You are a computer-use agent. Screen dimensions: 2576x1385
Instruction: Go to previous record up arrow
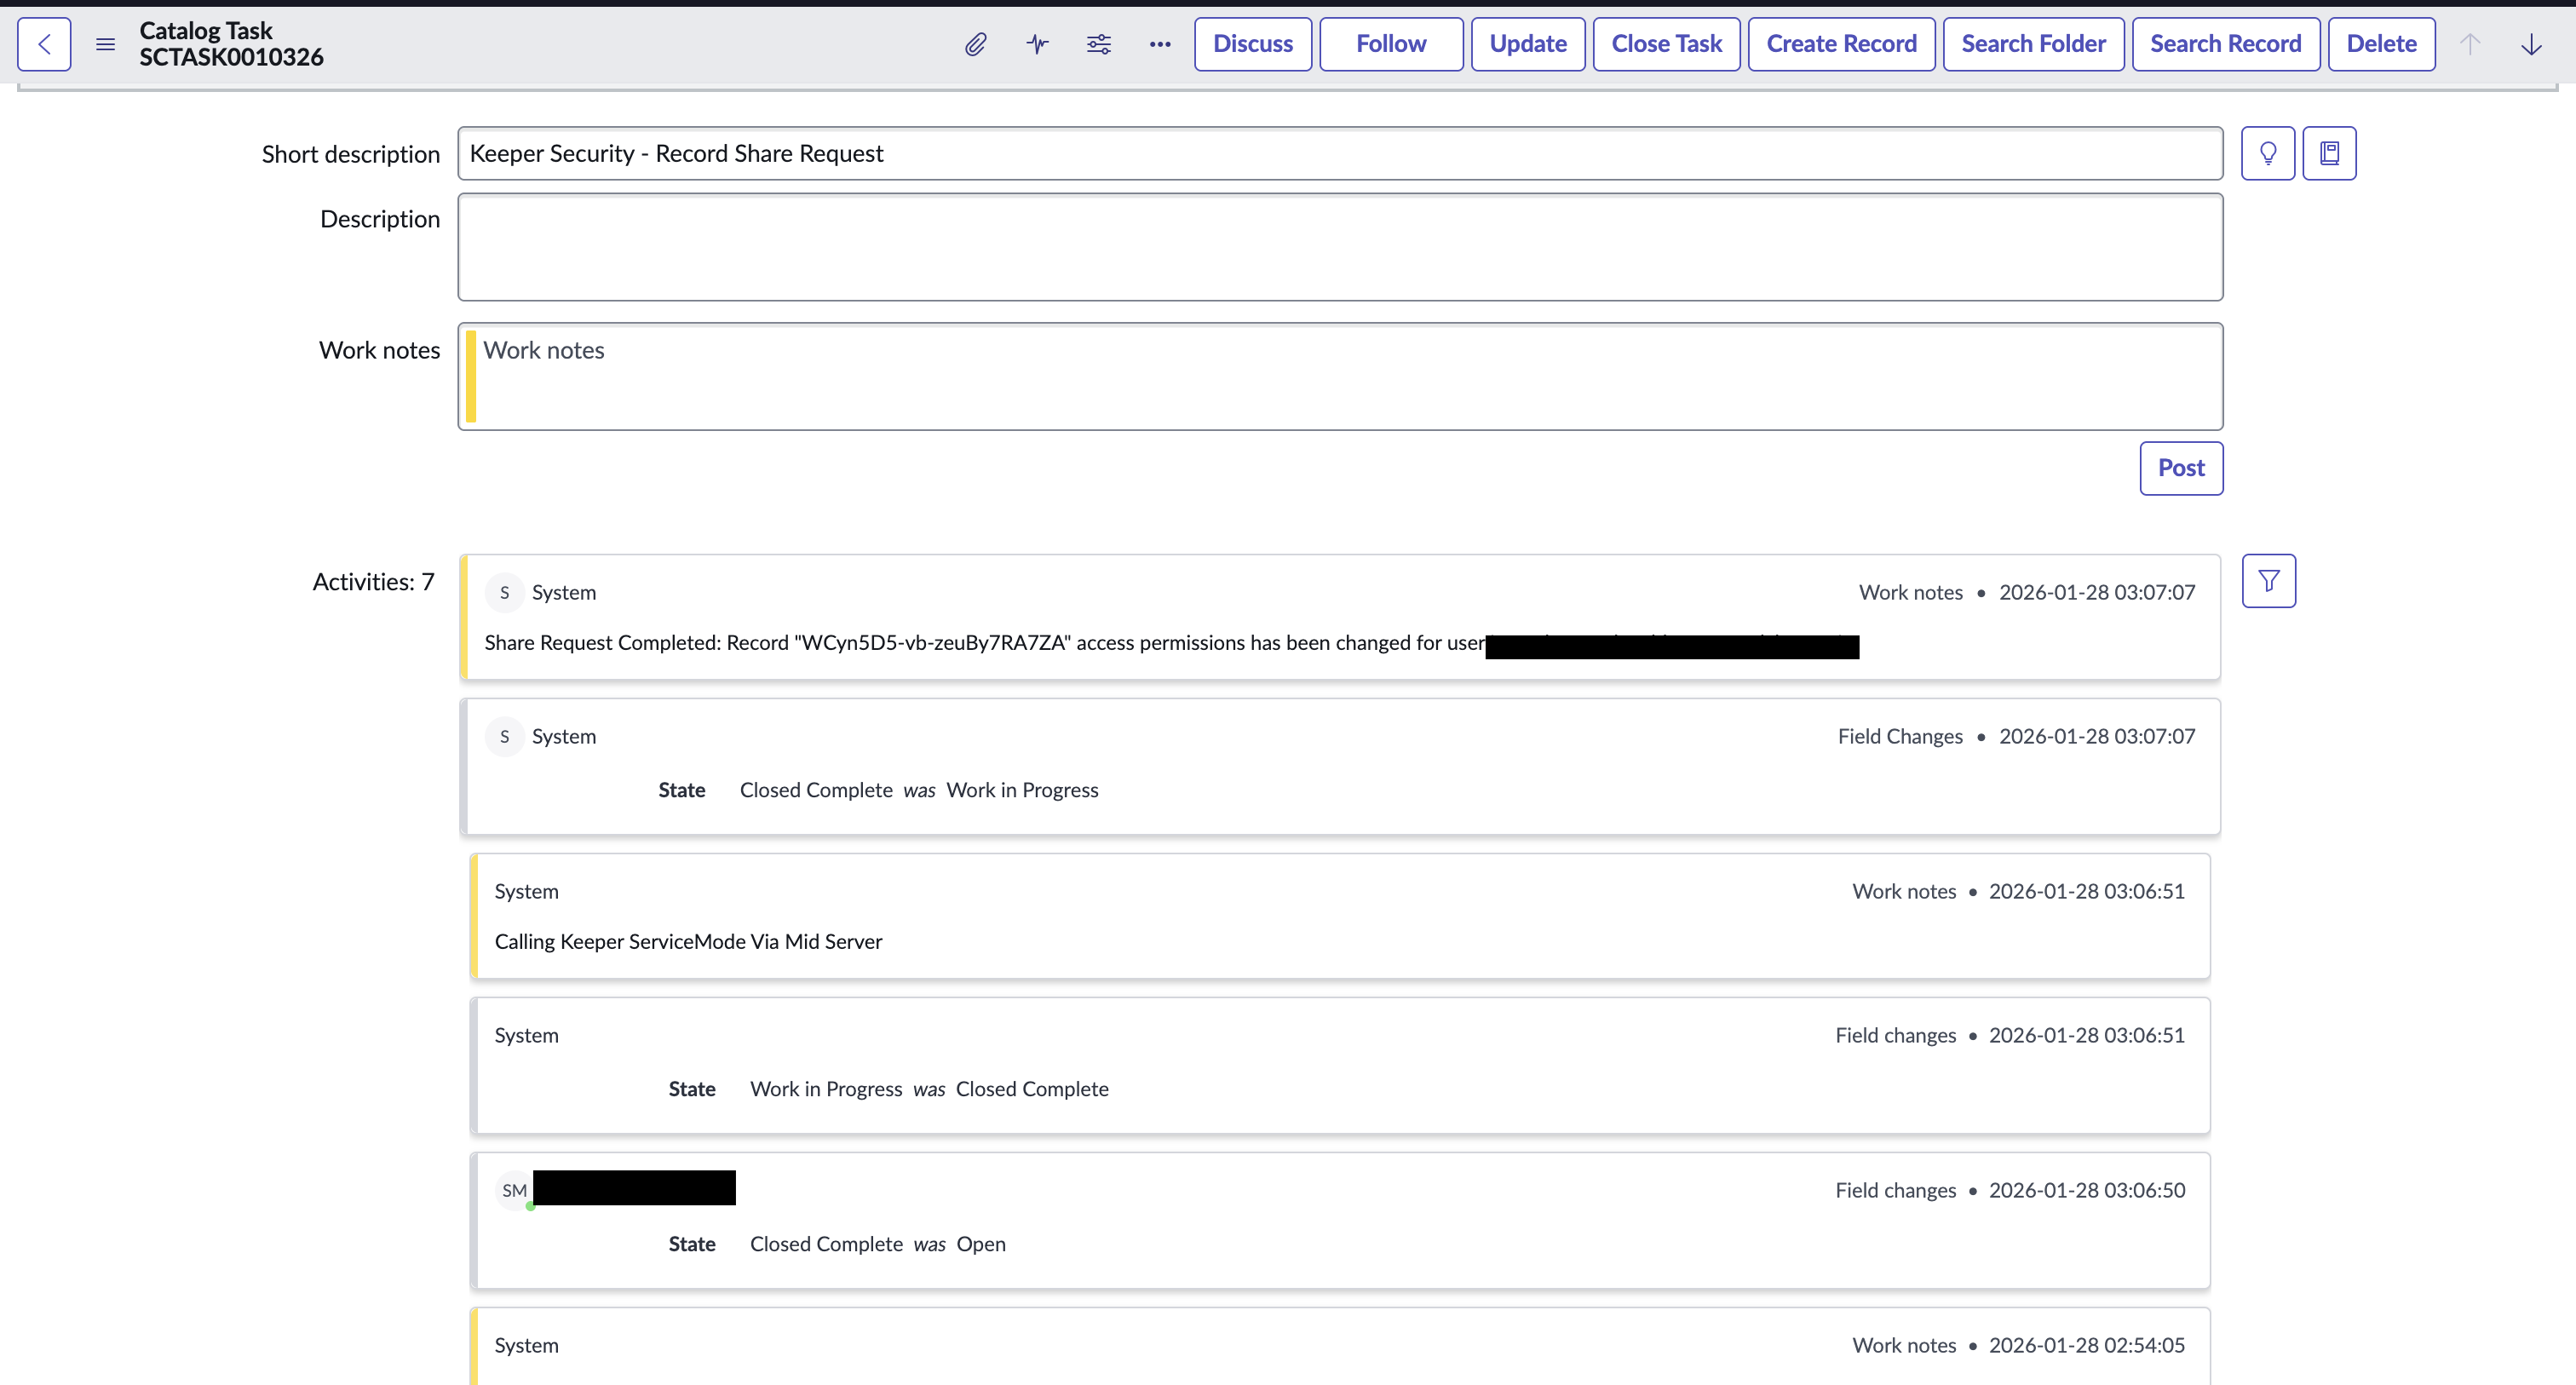tap(2469, 44)
